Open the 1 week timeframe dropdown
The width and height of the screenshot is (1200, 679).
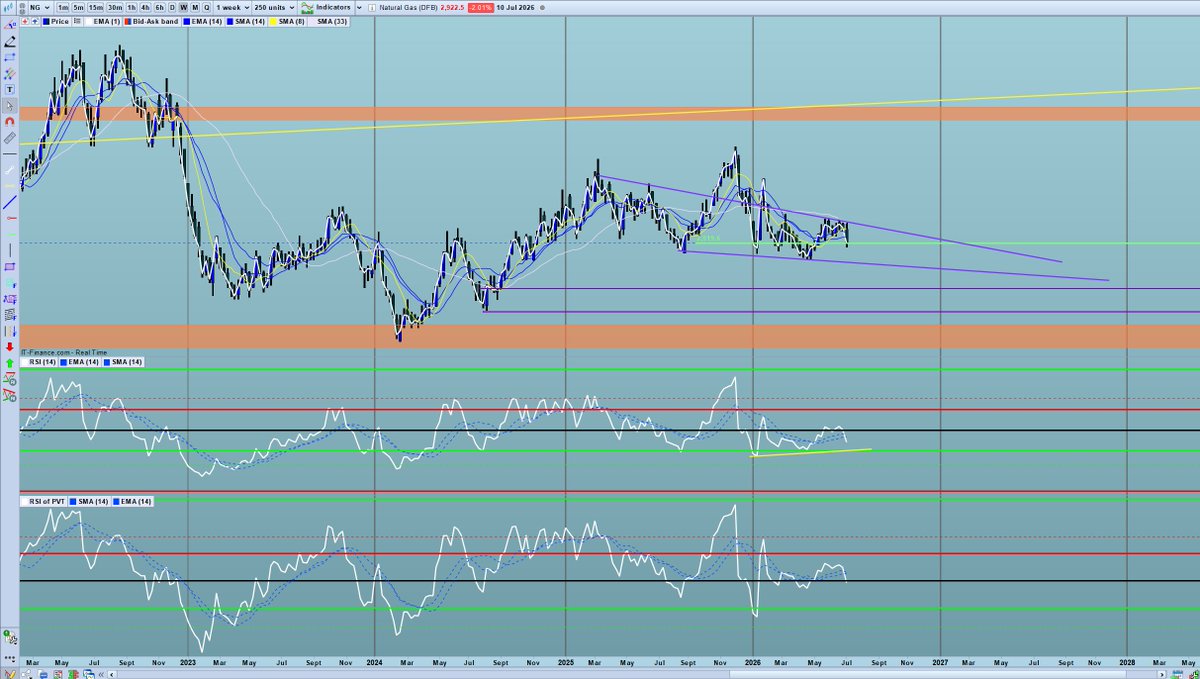(232, 8)
